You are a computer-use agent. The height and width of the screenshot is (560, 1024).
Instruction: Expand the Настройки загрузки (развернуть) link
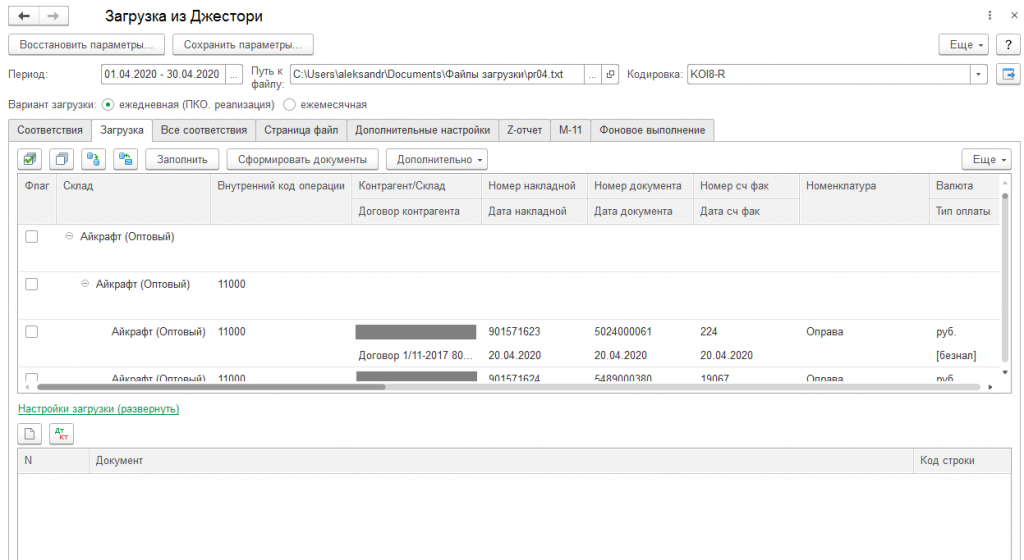98,409
